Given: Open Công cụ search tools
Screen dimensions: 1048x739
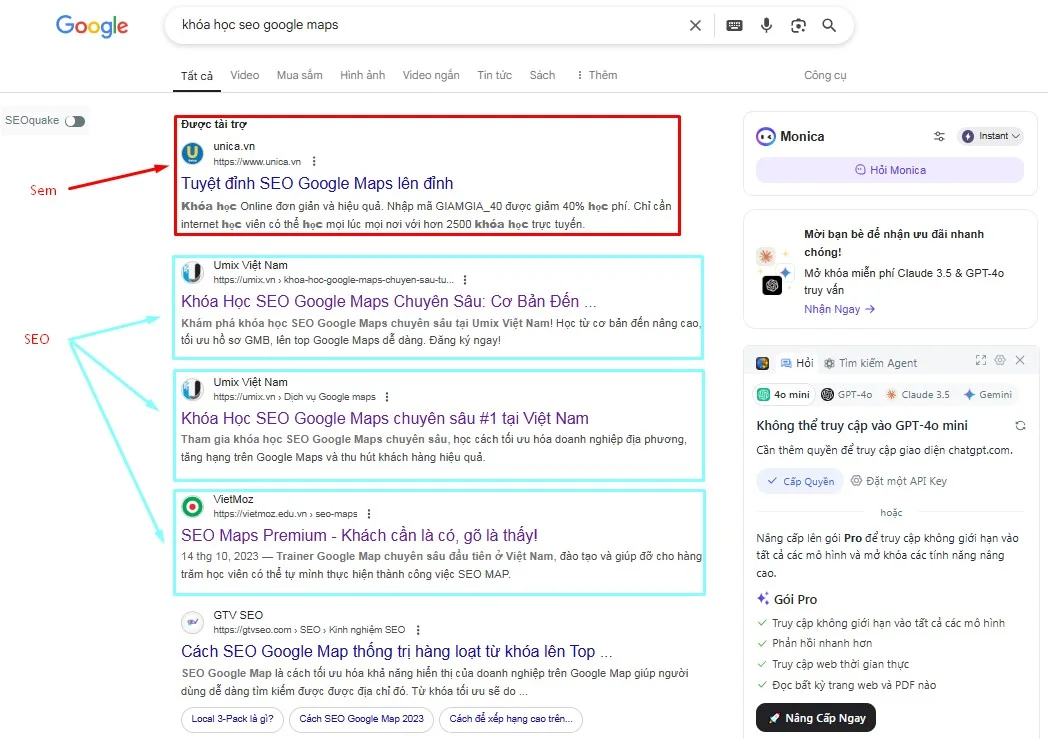Looking at the screenshot, I should 825,76.
